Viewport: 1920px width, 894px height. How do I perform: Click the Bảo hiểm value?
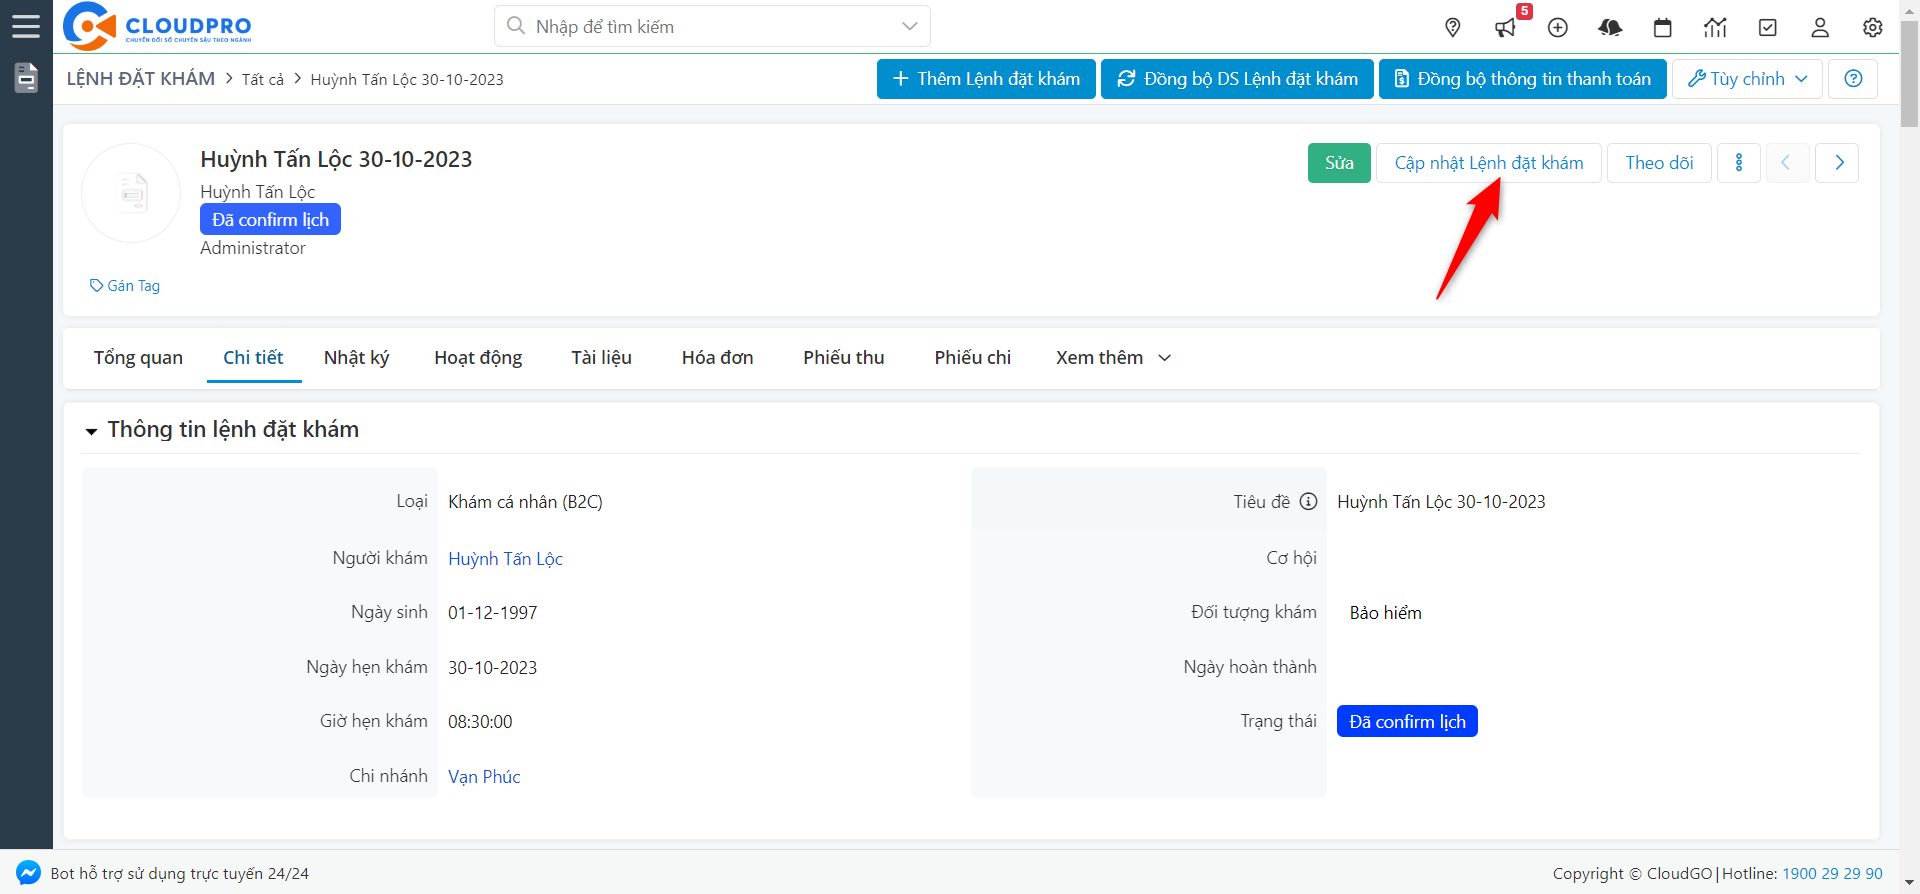[x=1385, y=613]
